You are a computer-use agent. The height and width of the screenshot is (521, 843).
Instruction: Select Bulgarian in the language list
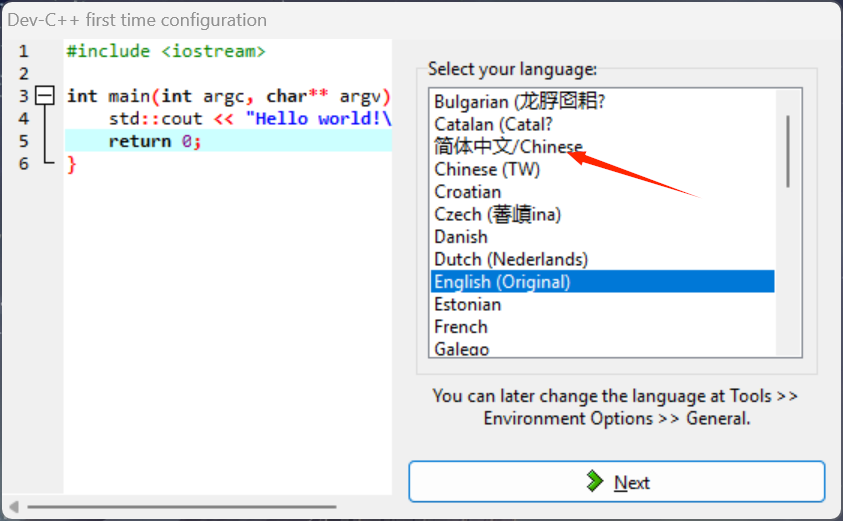(x=602, y=102)
